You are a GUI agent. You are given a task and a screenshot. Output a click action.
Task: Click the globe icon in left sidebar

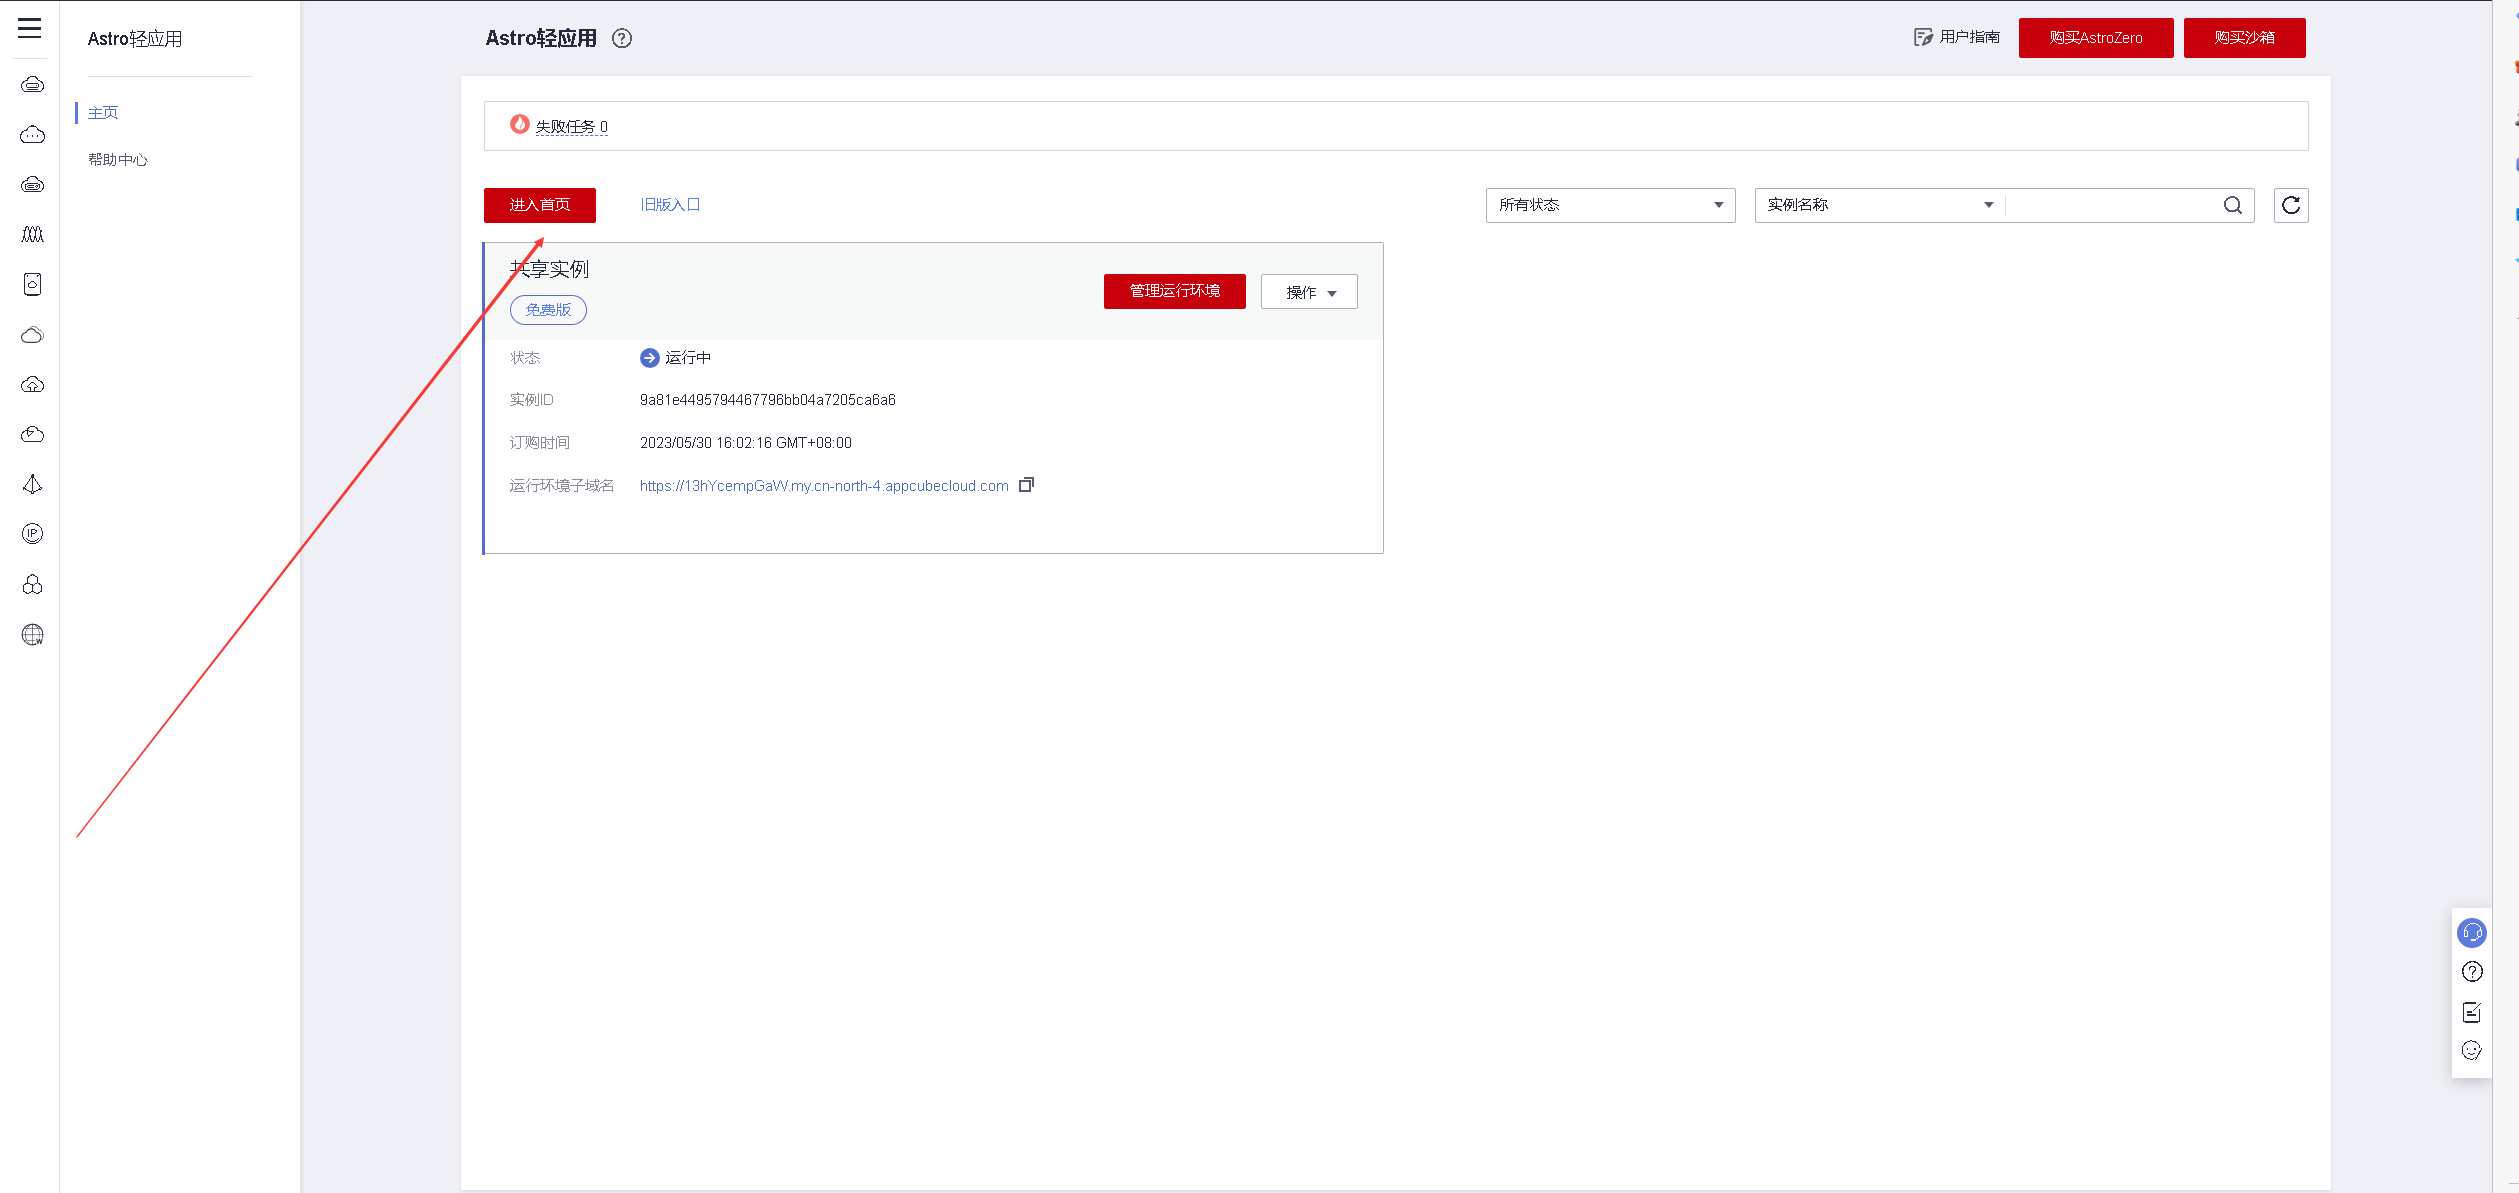point(33,635)
